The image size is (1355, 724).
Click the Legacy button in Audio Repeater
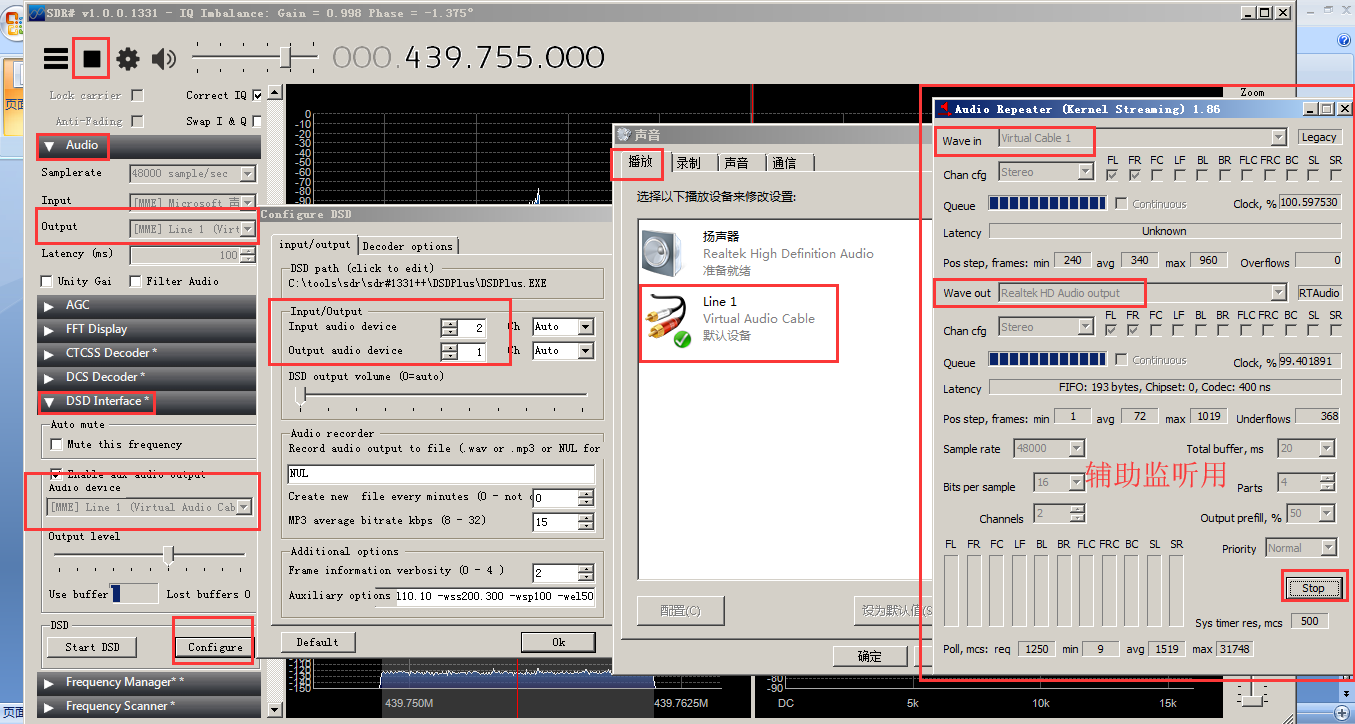click(x=1319, y=137)
